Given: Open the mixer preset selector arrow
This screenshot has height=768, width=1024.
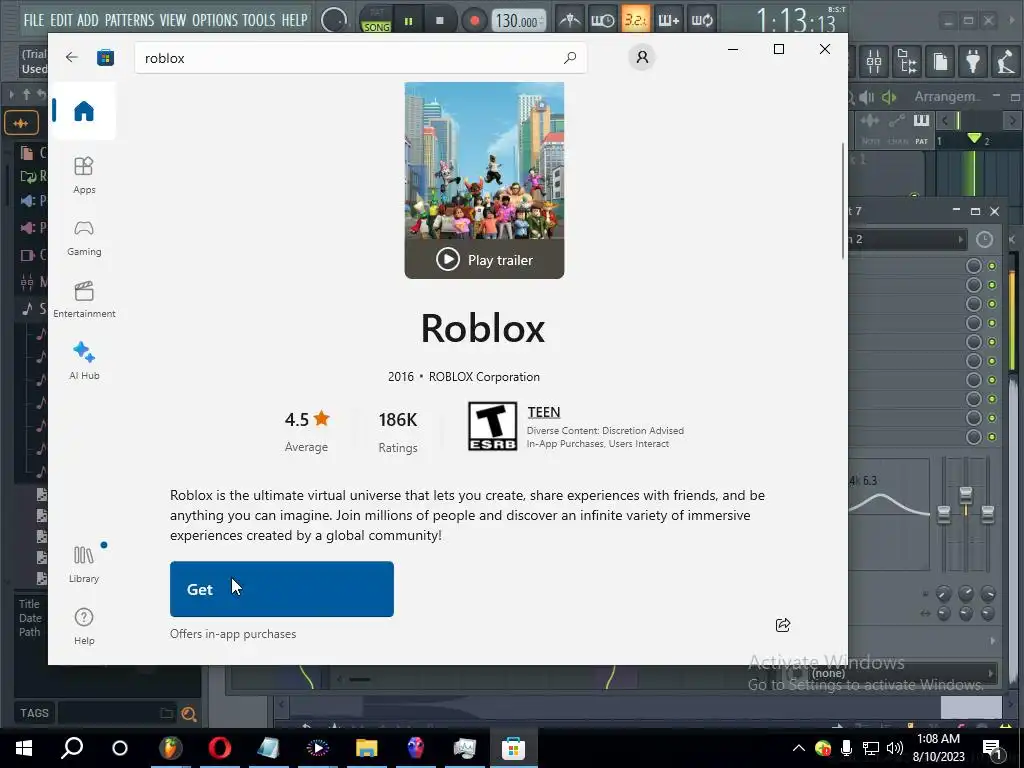Looking at the screenshot, I should click(x=960, y=240).
